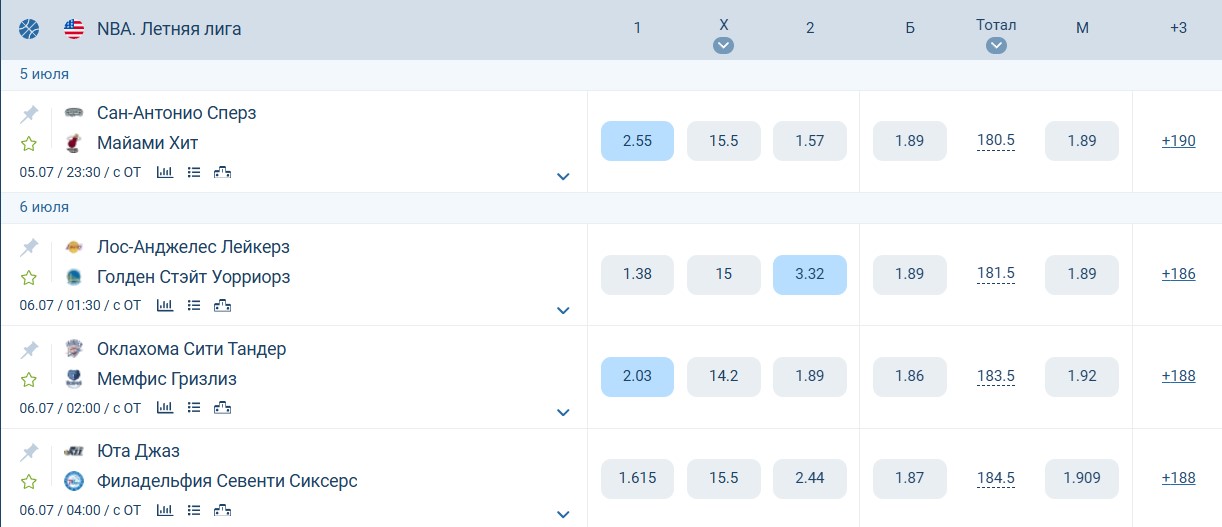Select odds 3.32 for Golden State win
Screen dimensions: 1222x527
(810, 274)
